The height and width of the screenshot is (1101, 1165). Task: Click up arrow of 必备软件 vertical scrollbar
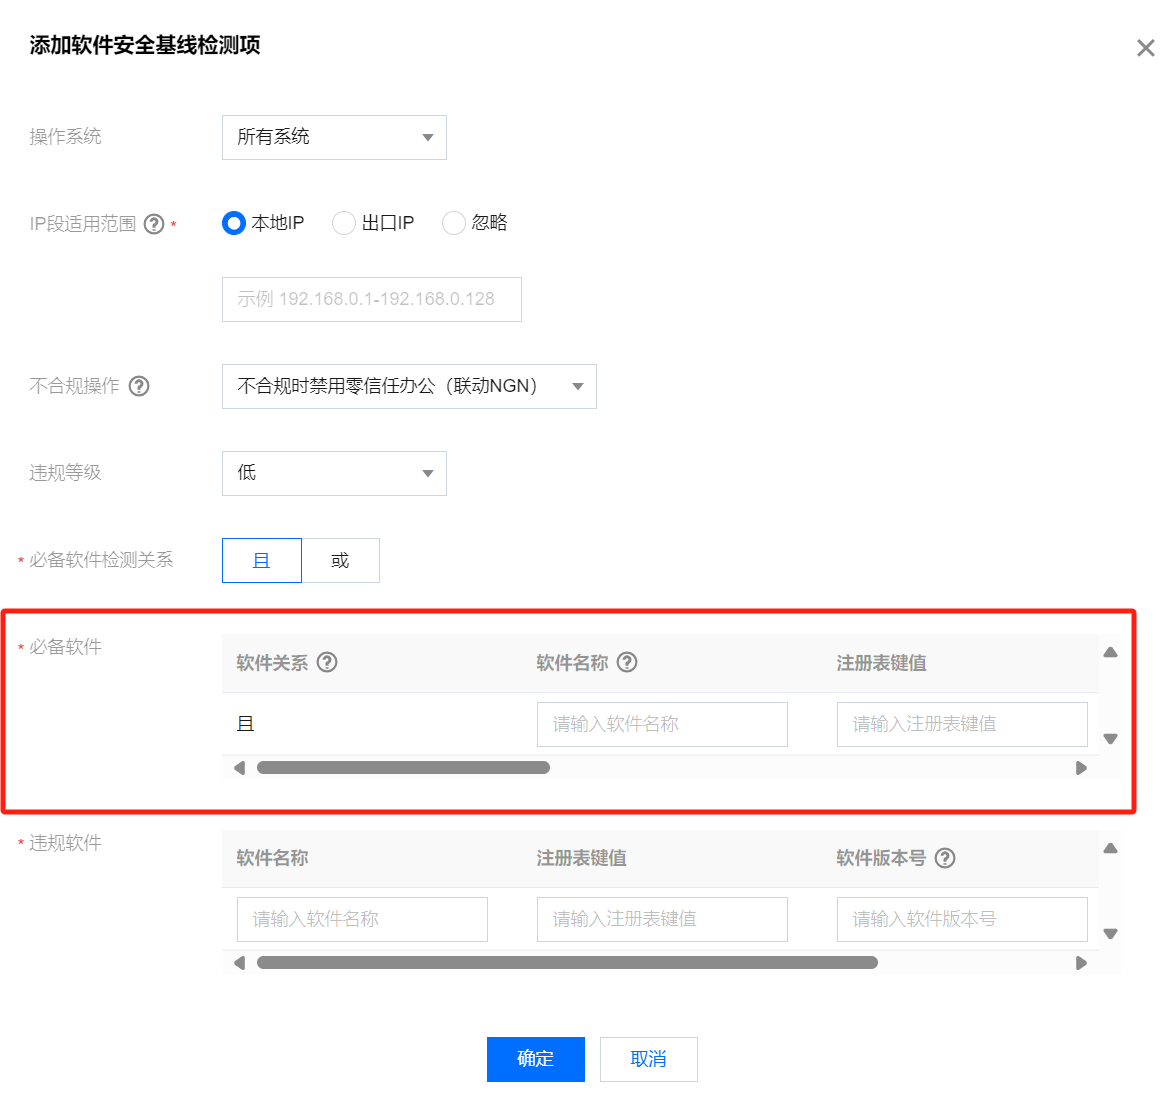pyautogui.click(x=1111, y=652)
